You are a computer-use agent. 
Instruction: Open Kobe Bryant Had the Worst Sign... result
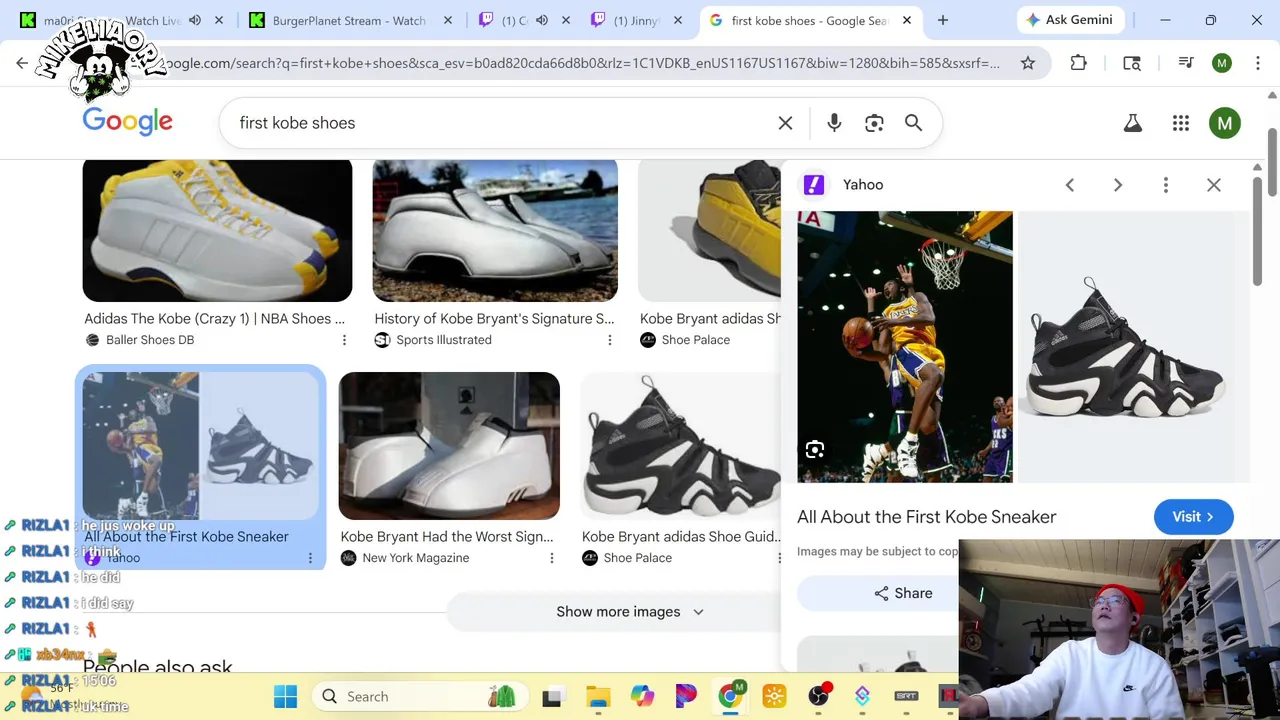[447, 537]
